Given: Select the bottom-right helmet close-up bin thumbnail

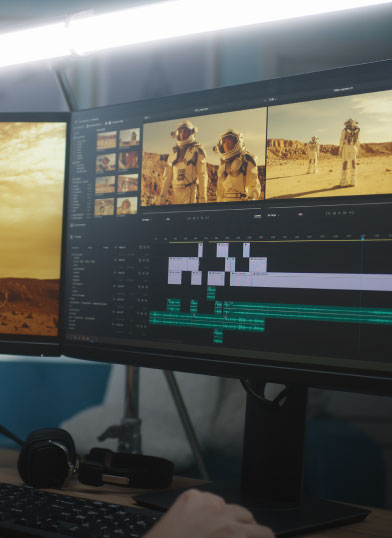Looking at the screenshot, I should click(x=127, y=206).
